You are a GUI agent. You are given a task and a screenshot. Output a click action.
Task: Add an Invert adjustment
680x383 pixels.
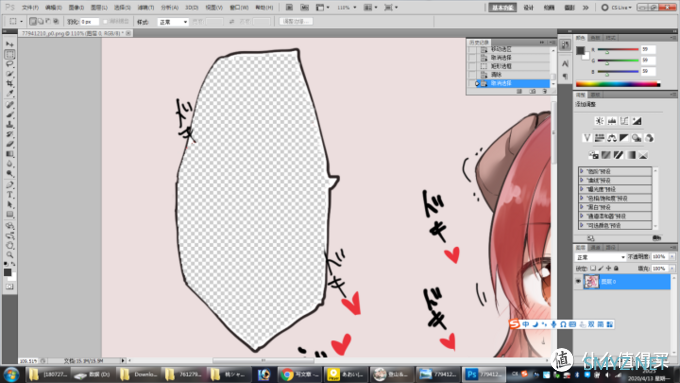pyautogui.click(x=593, y=155)
